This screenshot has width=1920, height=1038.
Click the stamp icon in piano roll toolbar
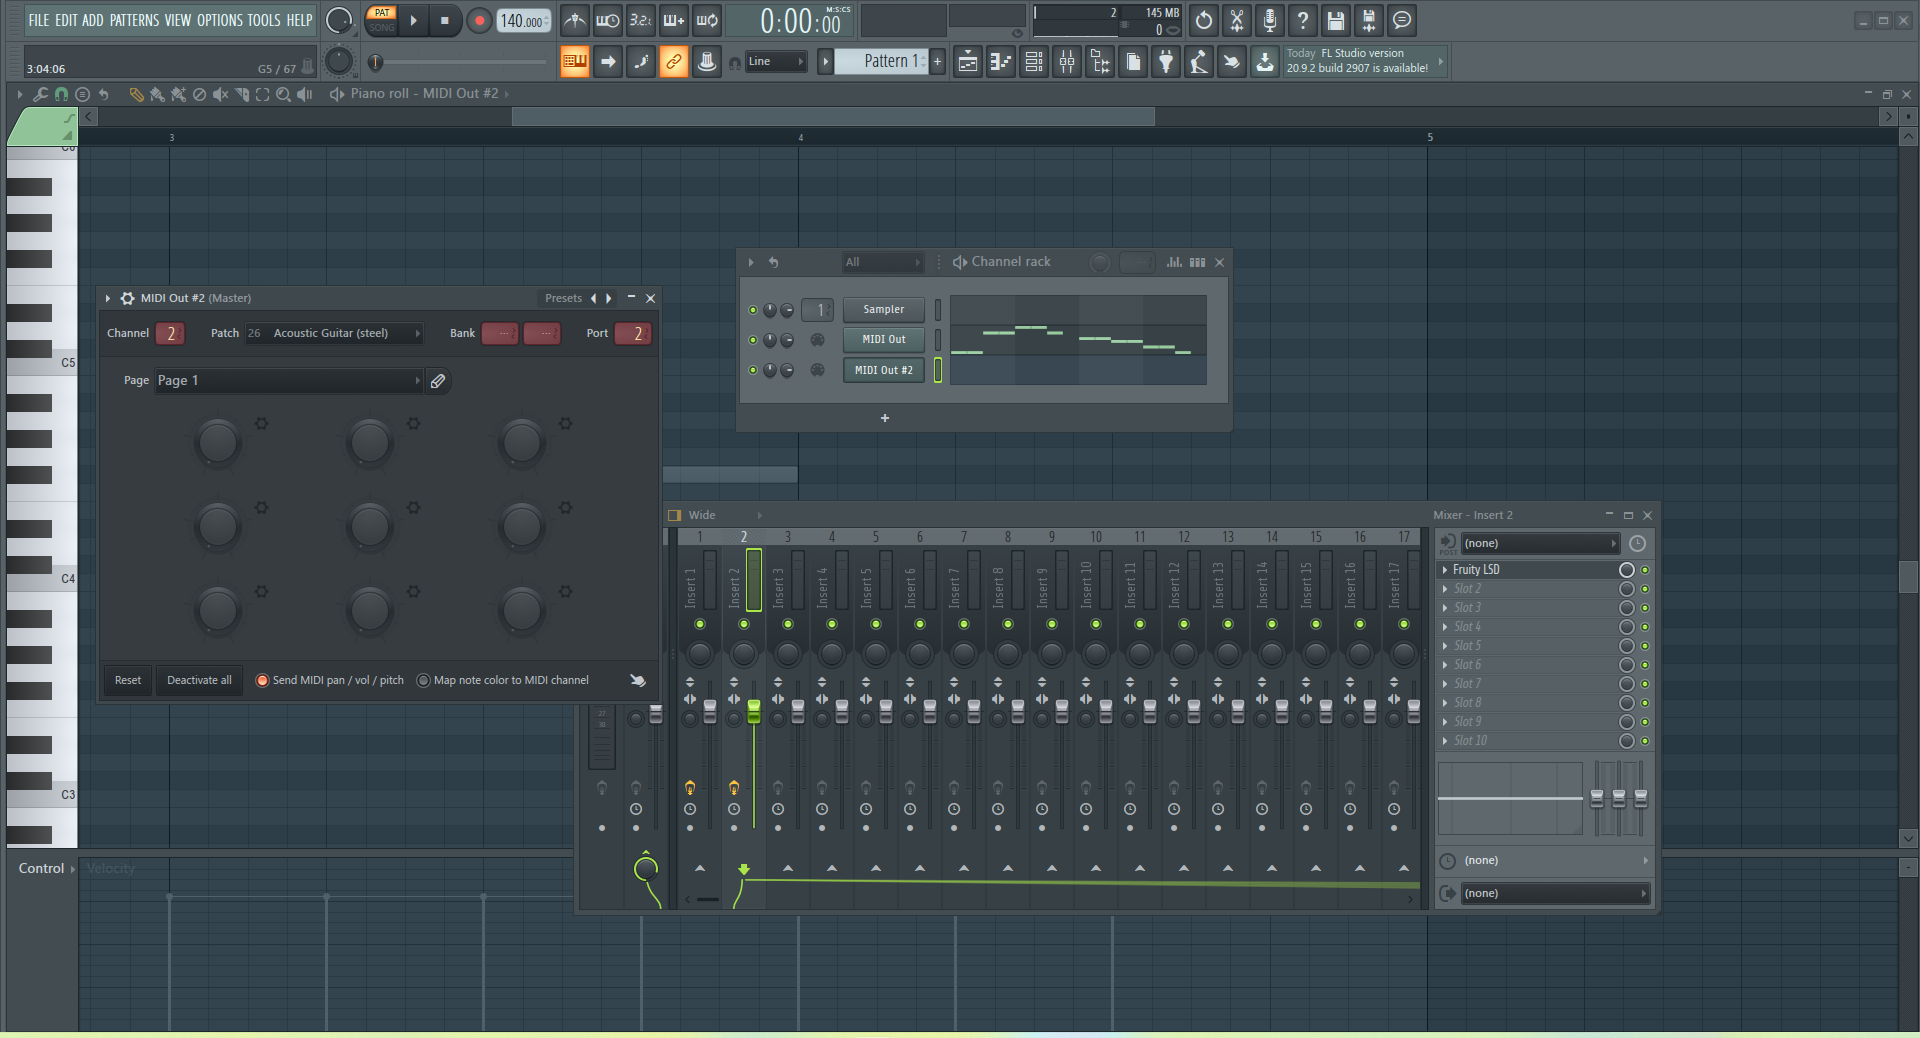[x=83, y=94]
